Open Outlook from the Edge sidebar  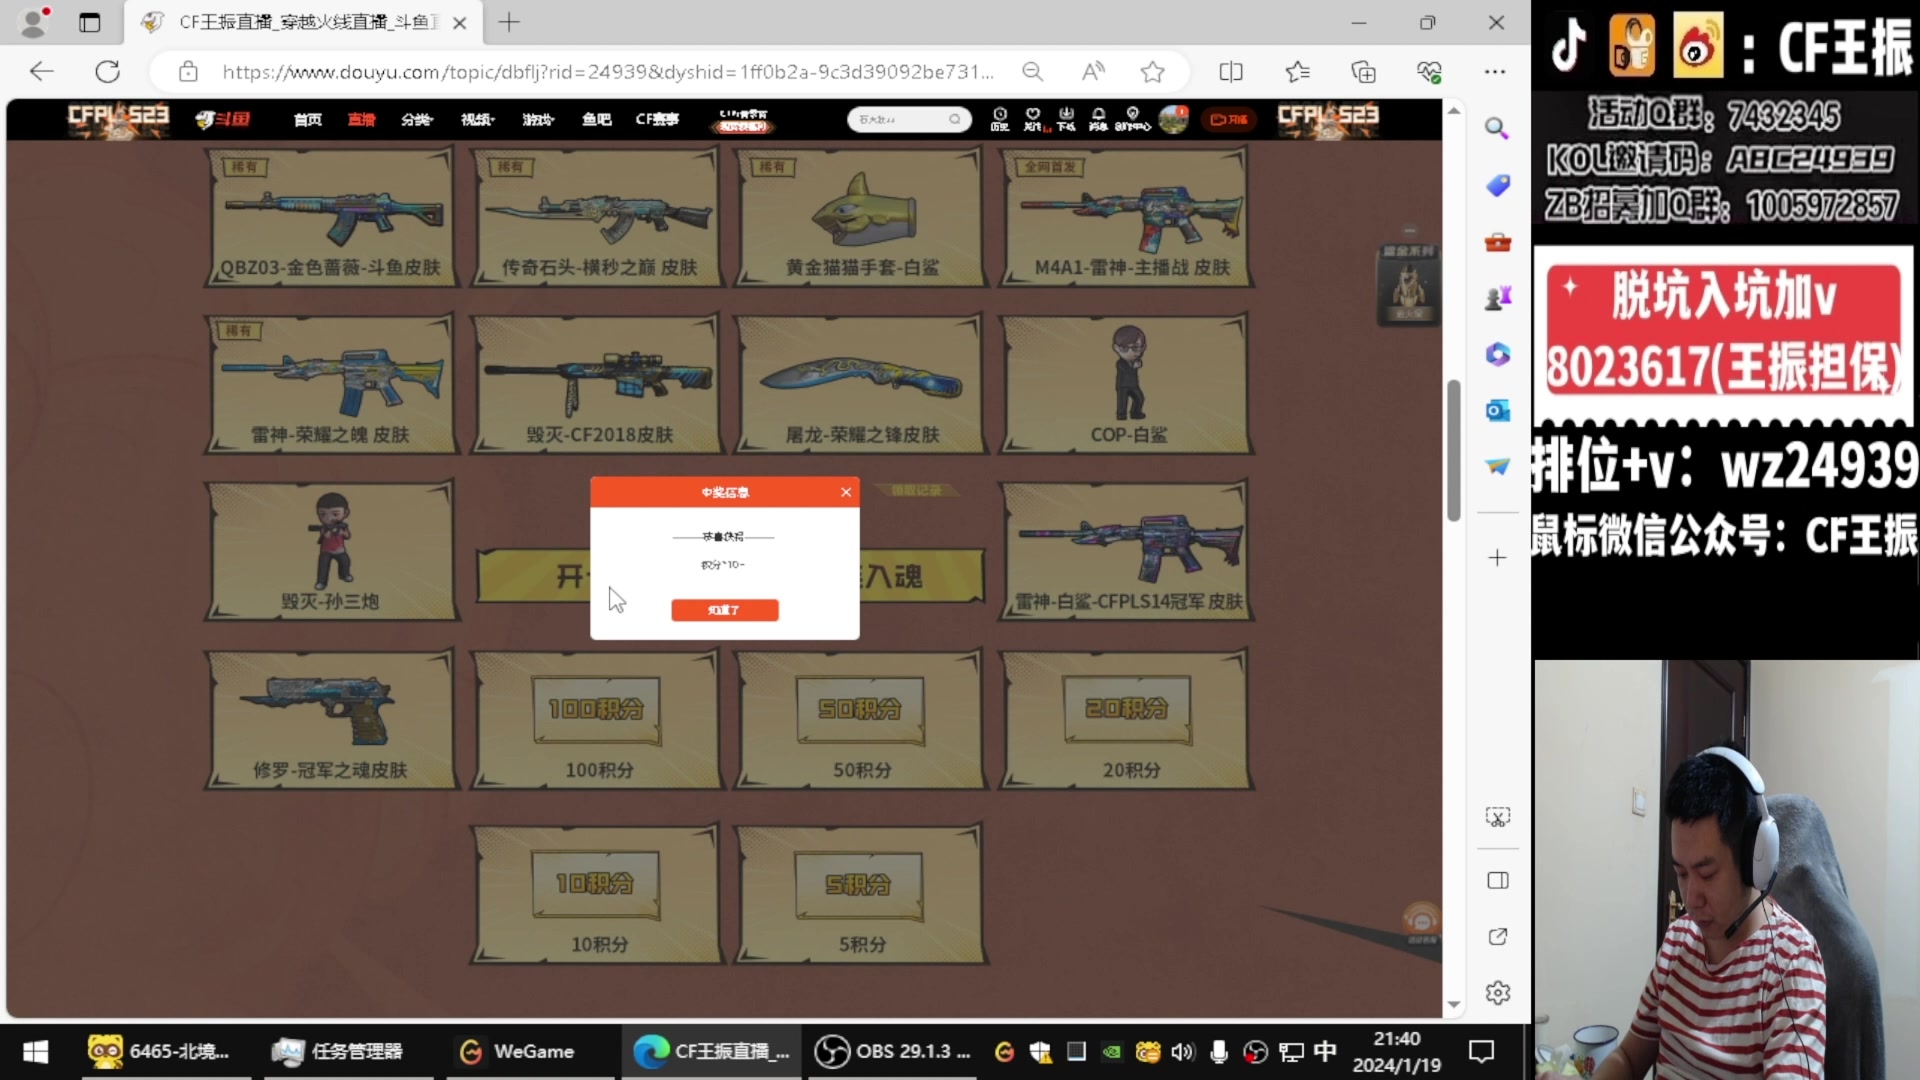pos(1497,411)
